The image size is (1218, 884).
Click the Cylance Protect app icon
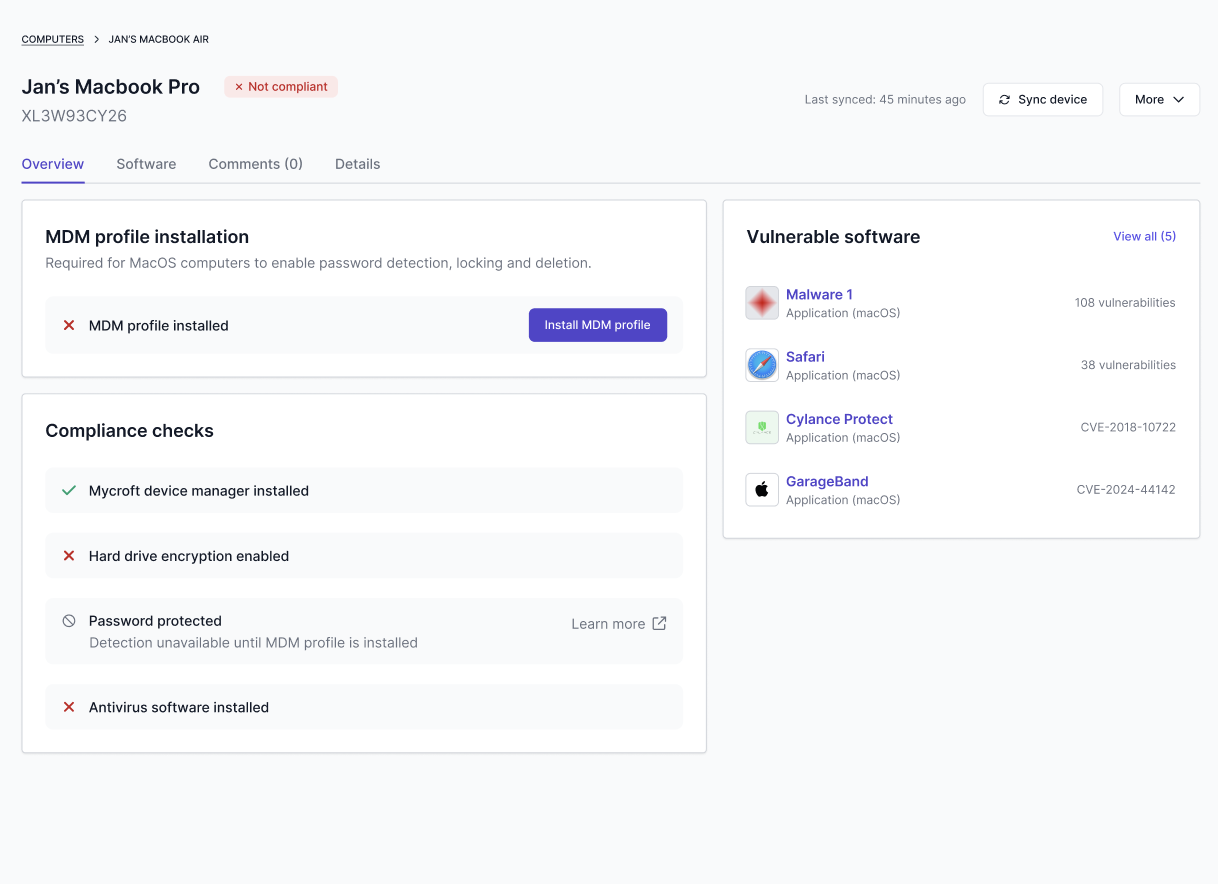pos(762,428)
